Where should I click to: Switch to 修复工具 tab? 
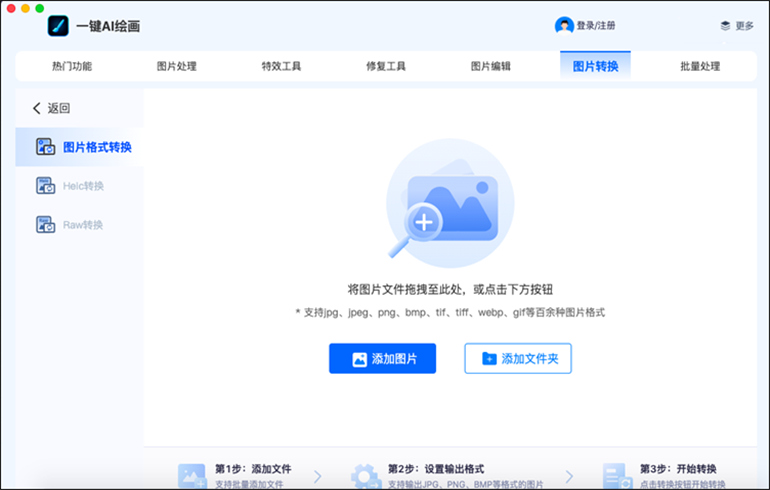tap(386, 66)
